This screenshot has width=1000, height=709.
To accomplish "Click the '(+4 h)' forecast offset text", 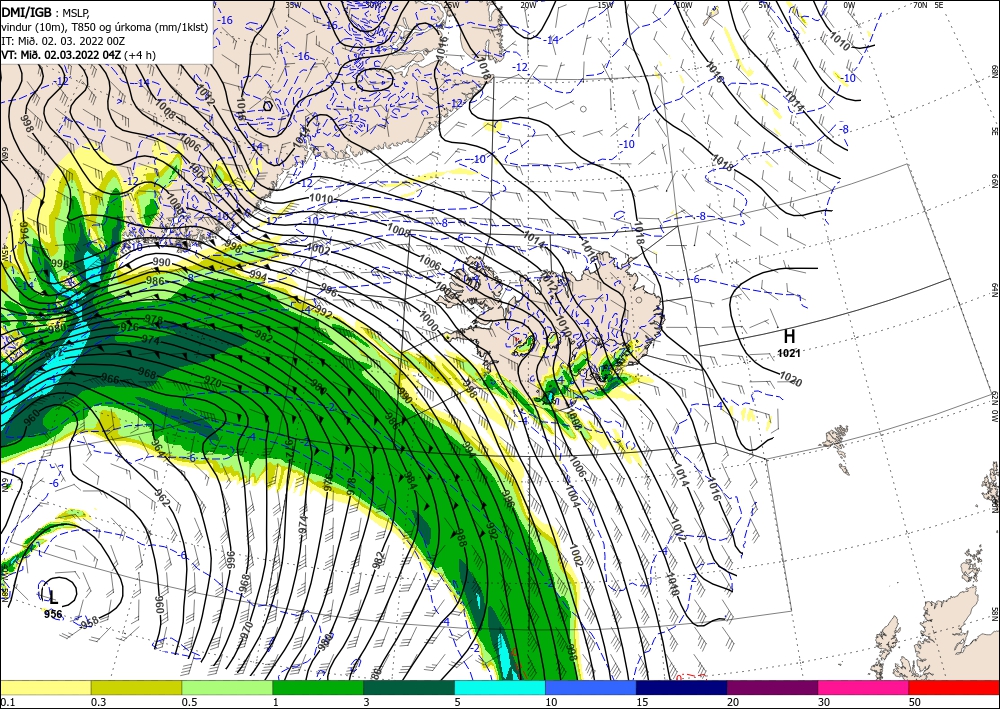I will (x=140, y=55).
